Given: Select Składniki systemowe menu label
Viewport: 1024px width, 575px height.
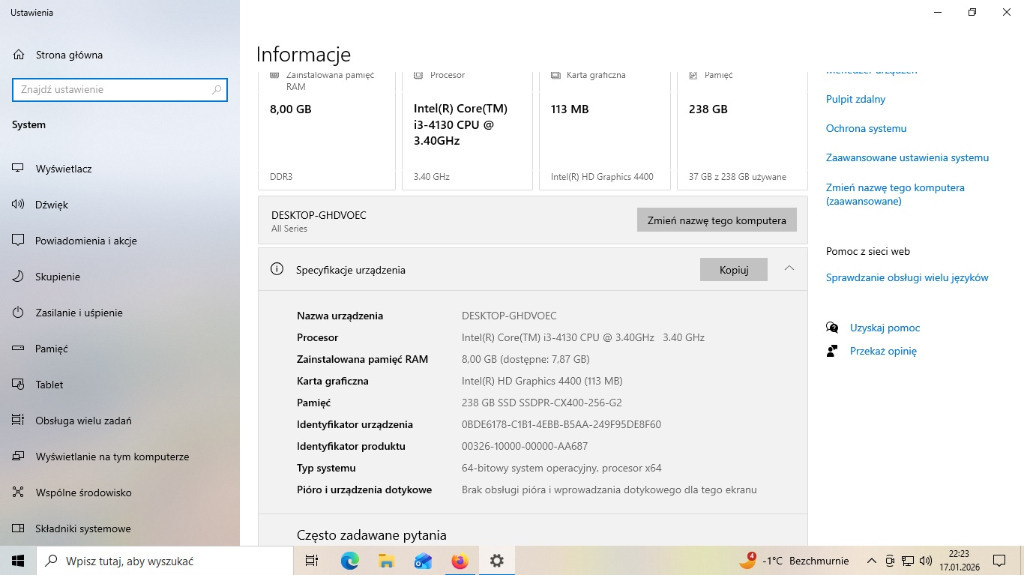Looking at the screenshot, I should (x=83, y=528).
